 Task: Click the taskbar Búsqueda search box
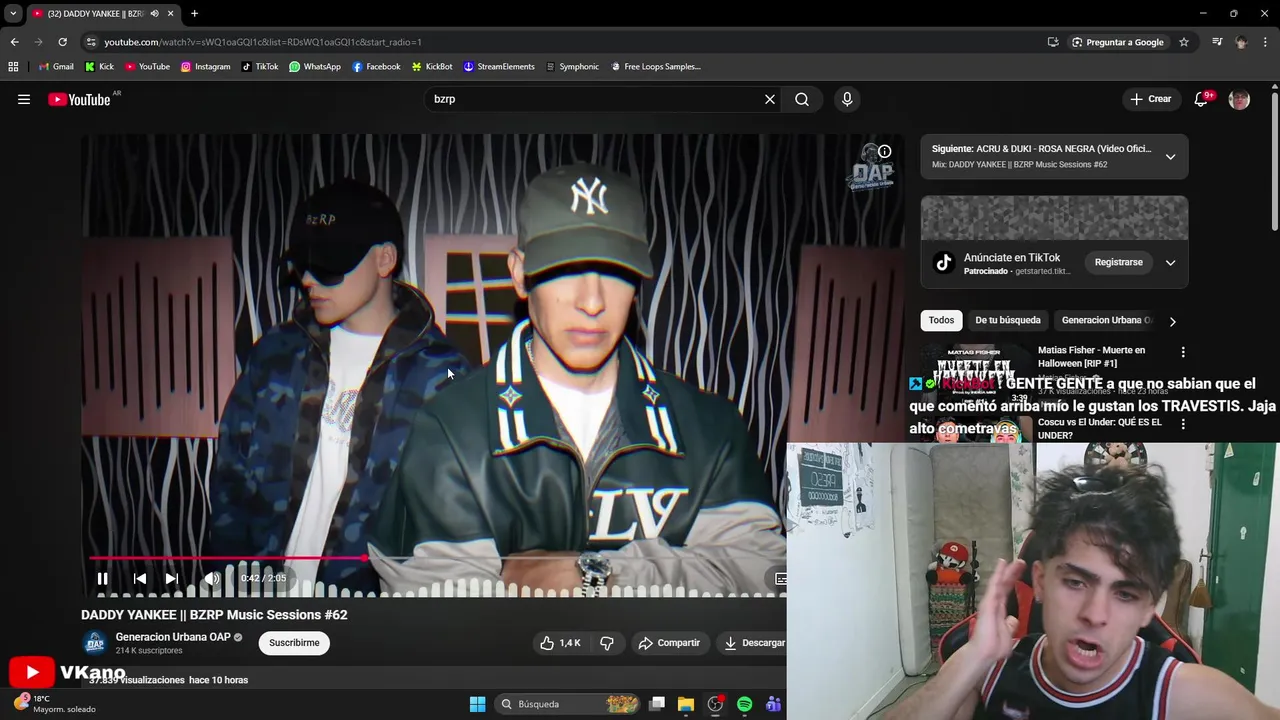tap(569, 704)
